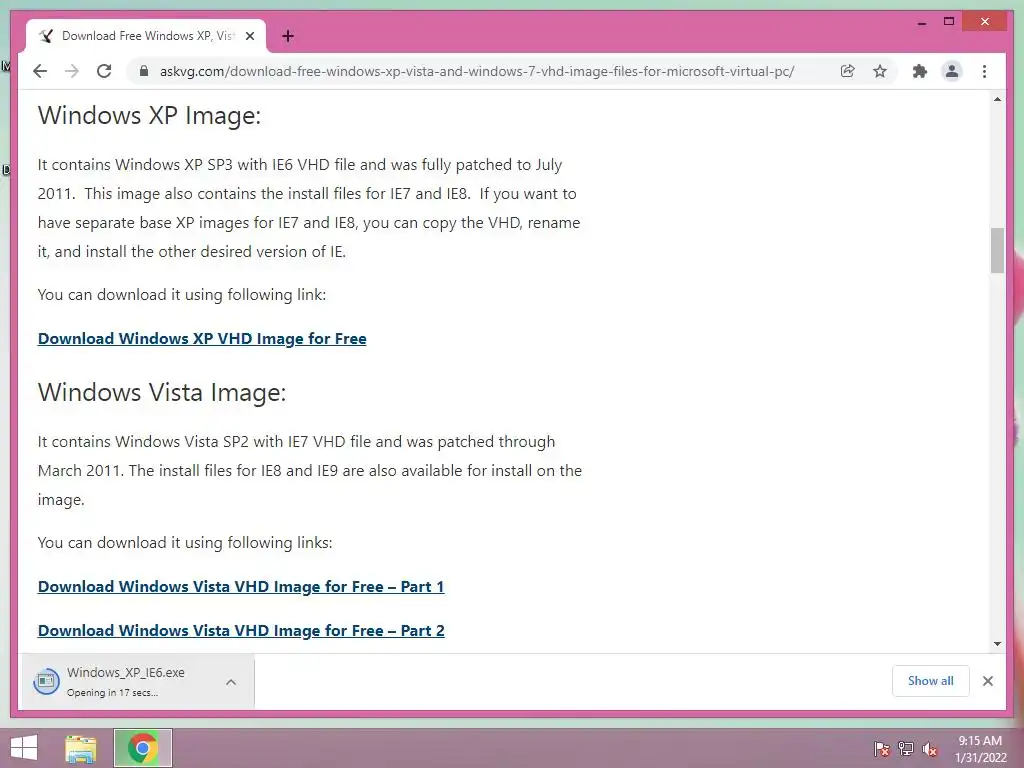Screen dimensions: 1024x768
Task: Reload the current page
Action: (104, 71)
